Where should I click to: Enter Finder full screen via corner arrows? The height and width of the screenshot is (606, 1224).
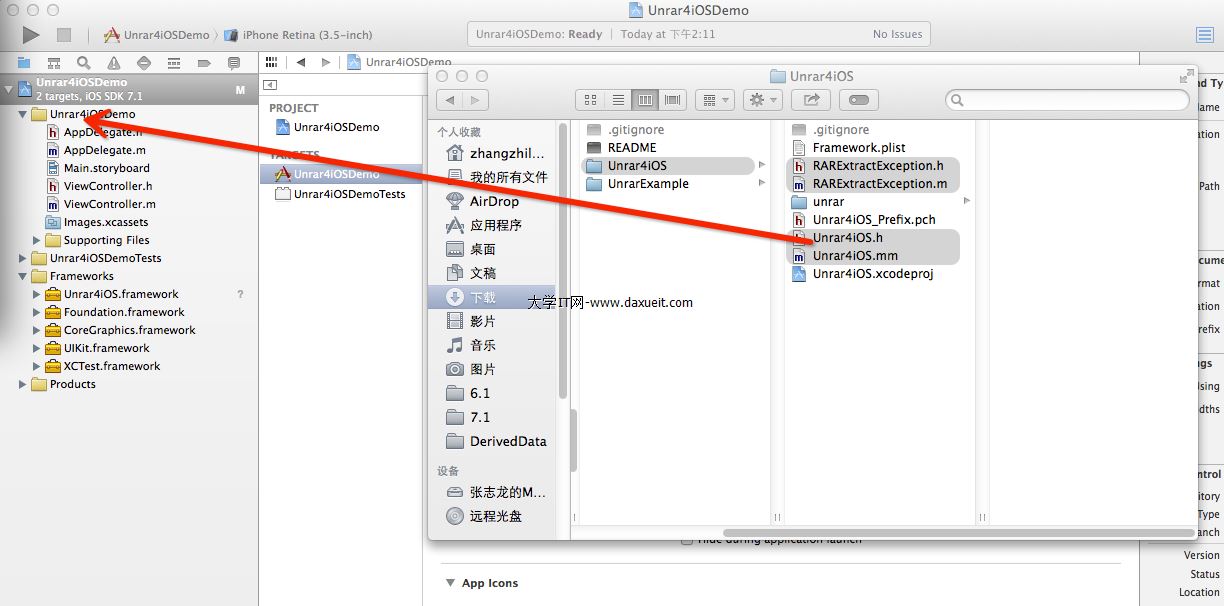1186,76
